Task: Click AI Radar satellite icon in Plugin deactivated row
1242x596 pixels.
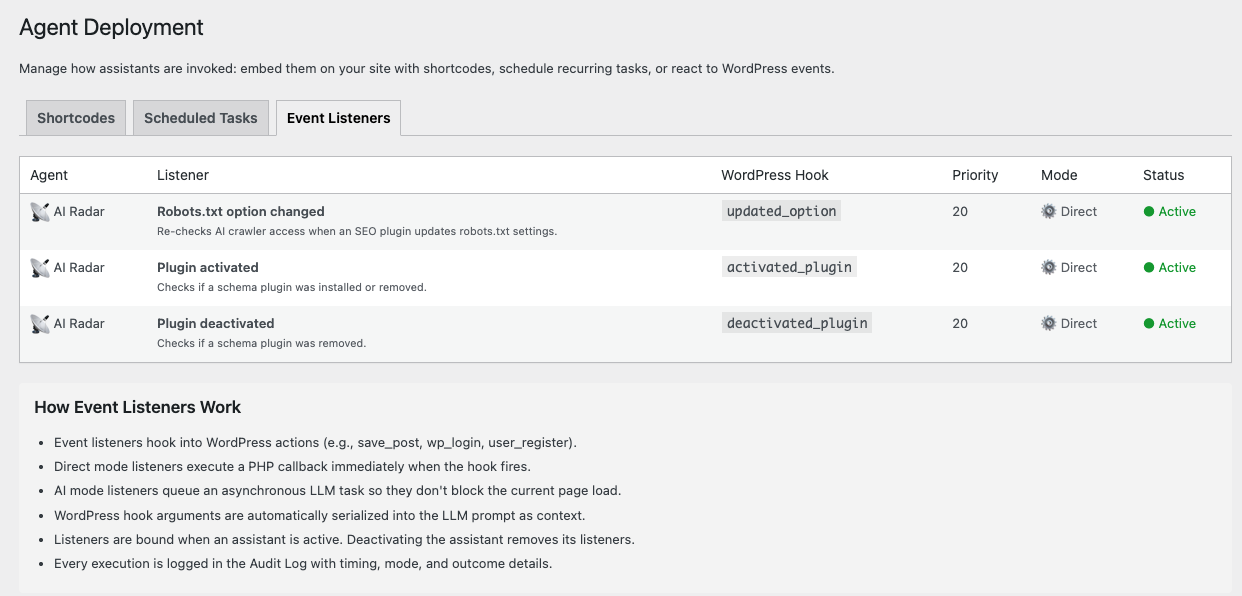Action: [40, 324]
